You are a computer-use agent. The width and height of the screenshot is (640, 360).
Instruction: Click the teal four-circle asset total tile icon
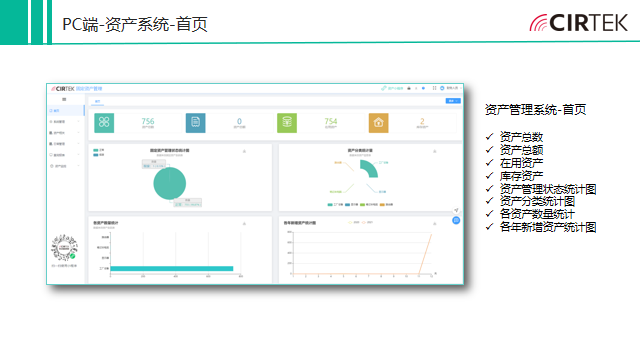[x=104, y=123]
